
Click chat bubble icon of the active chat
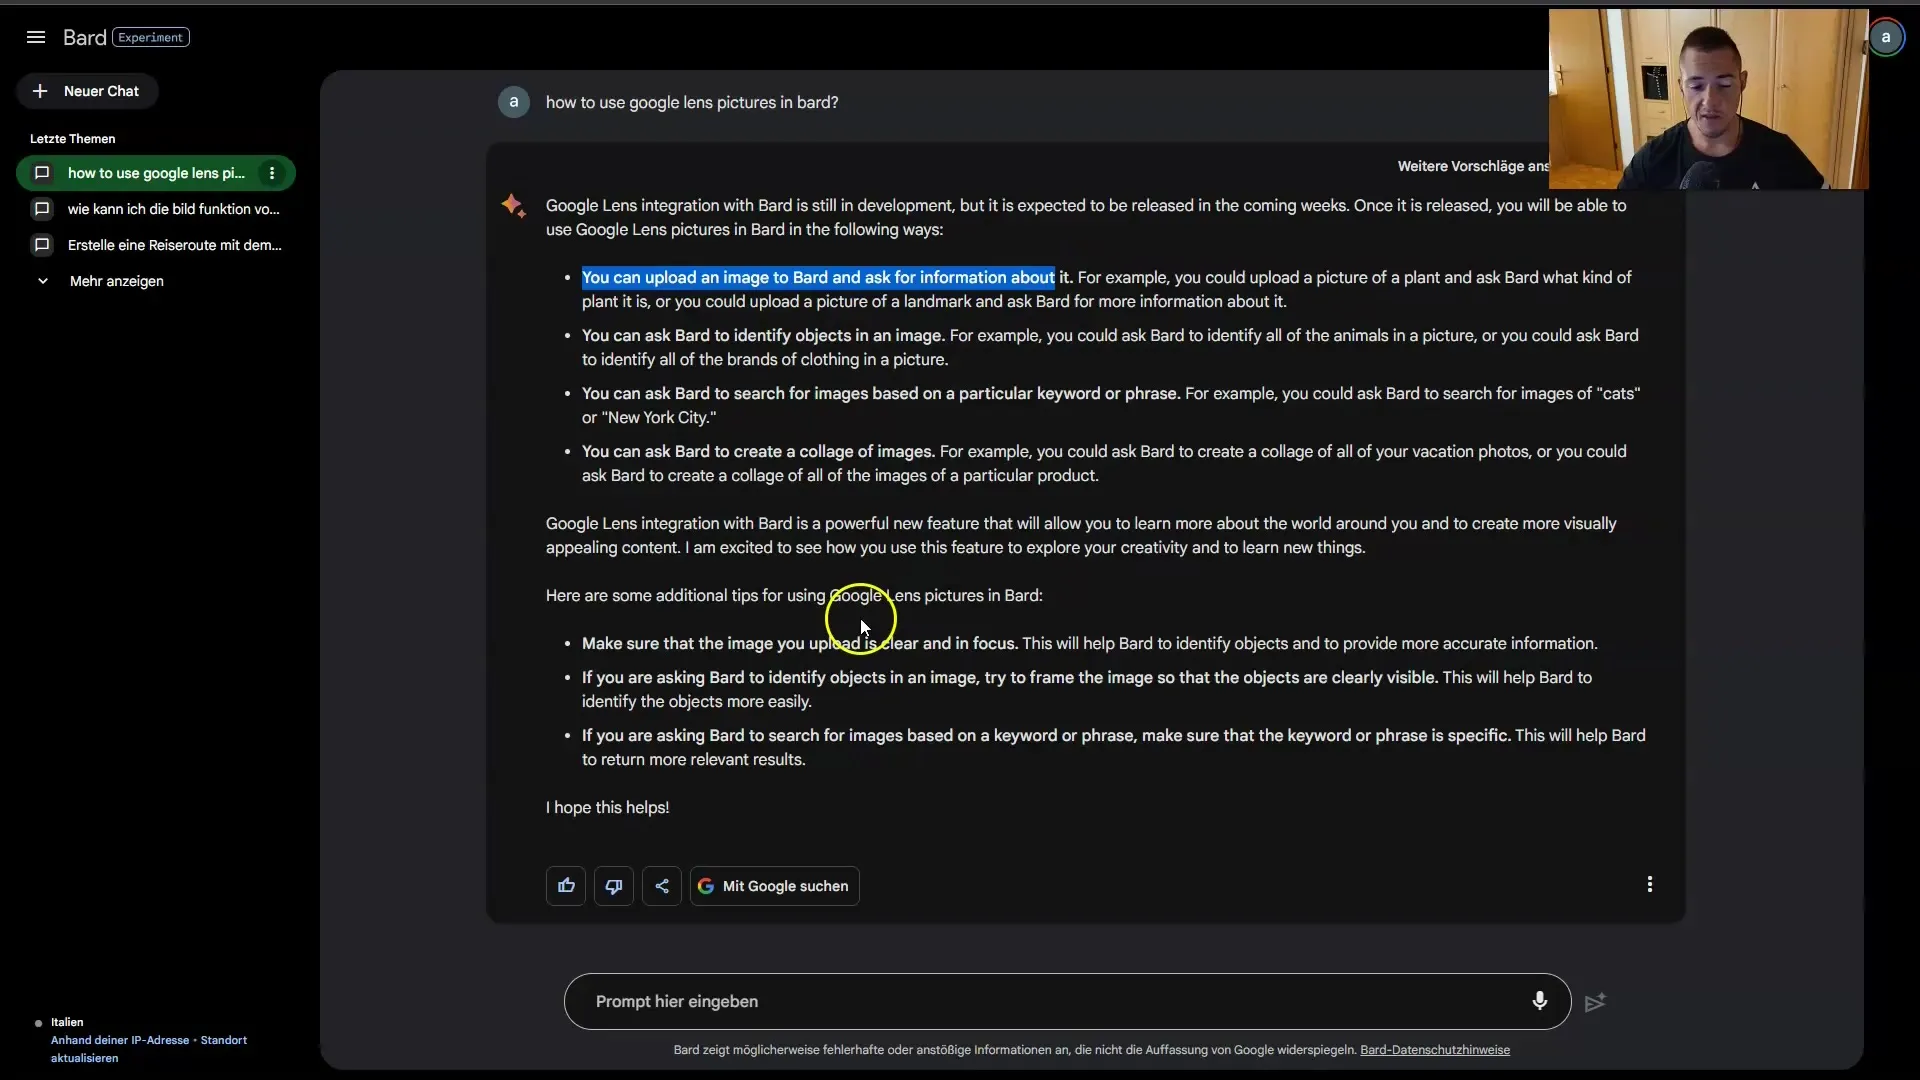tap(42, 173)
